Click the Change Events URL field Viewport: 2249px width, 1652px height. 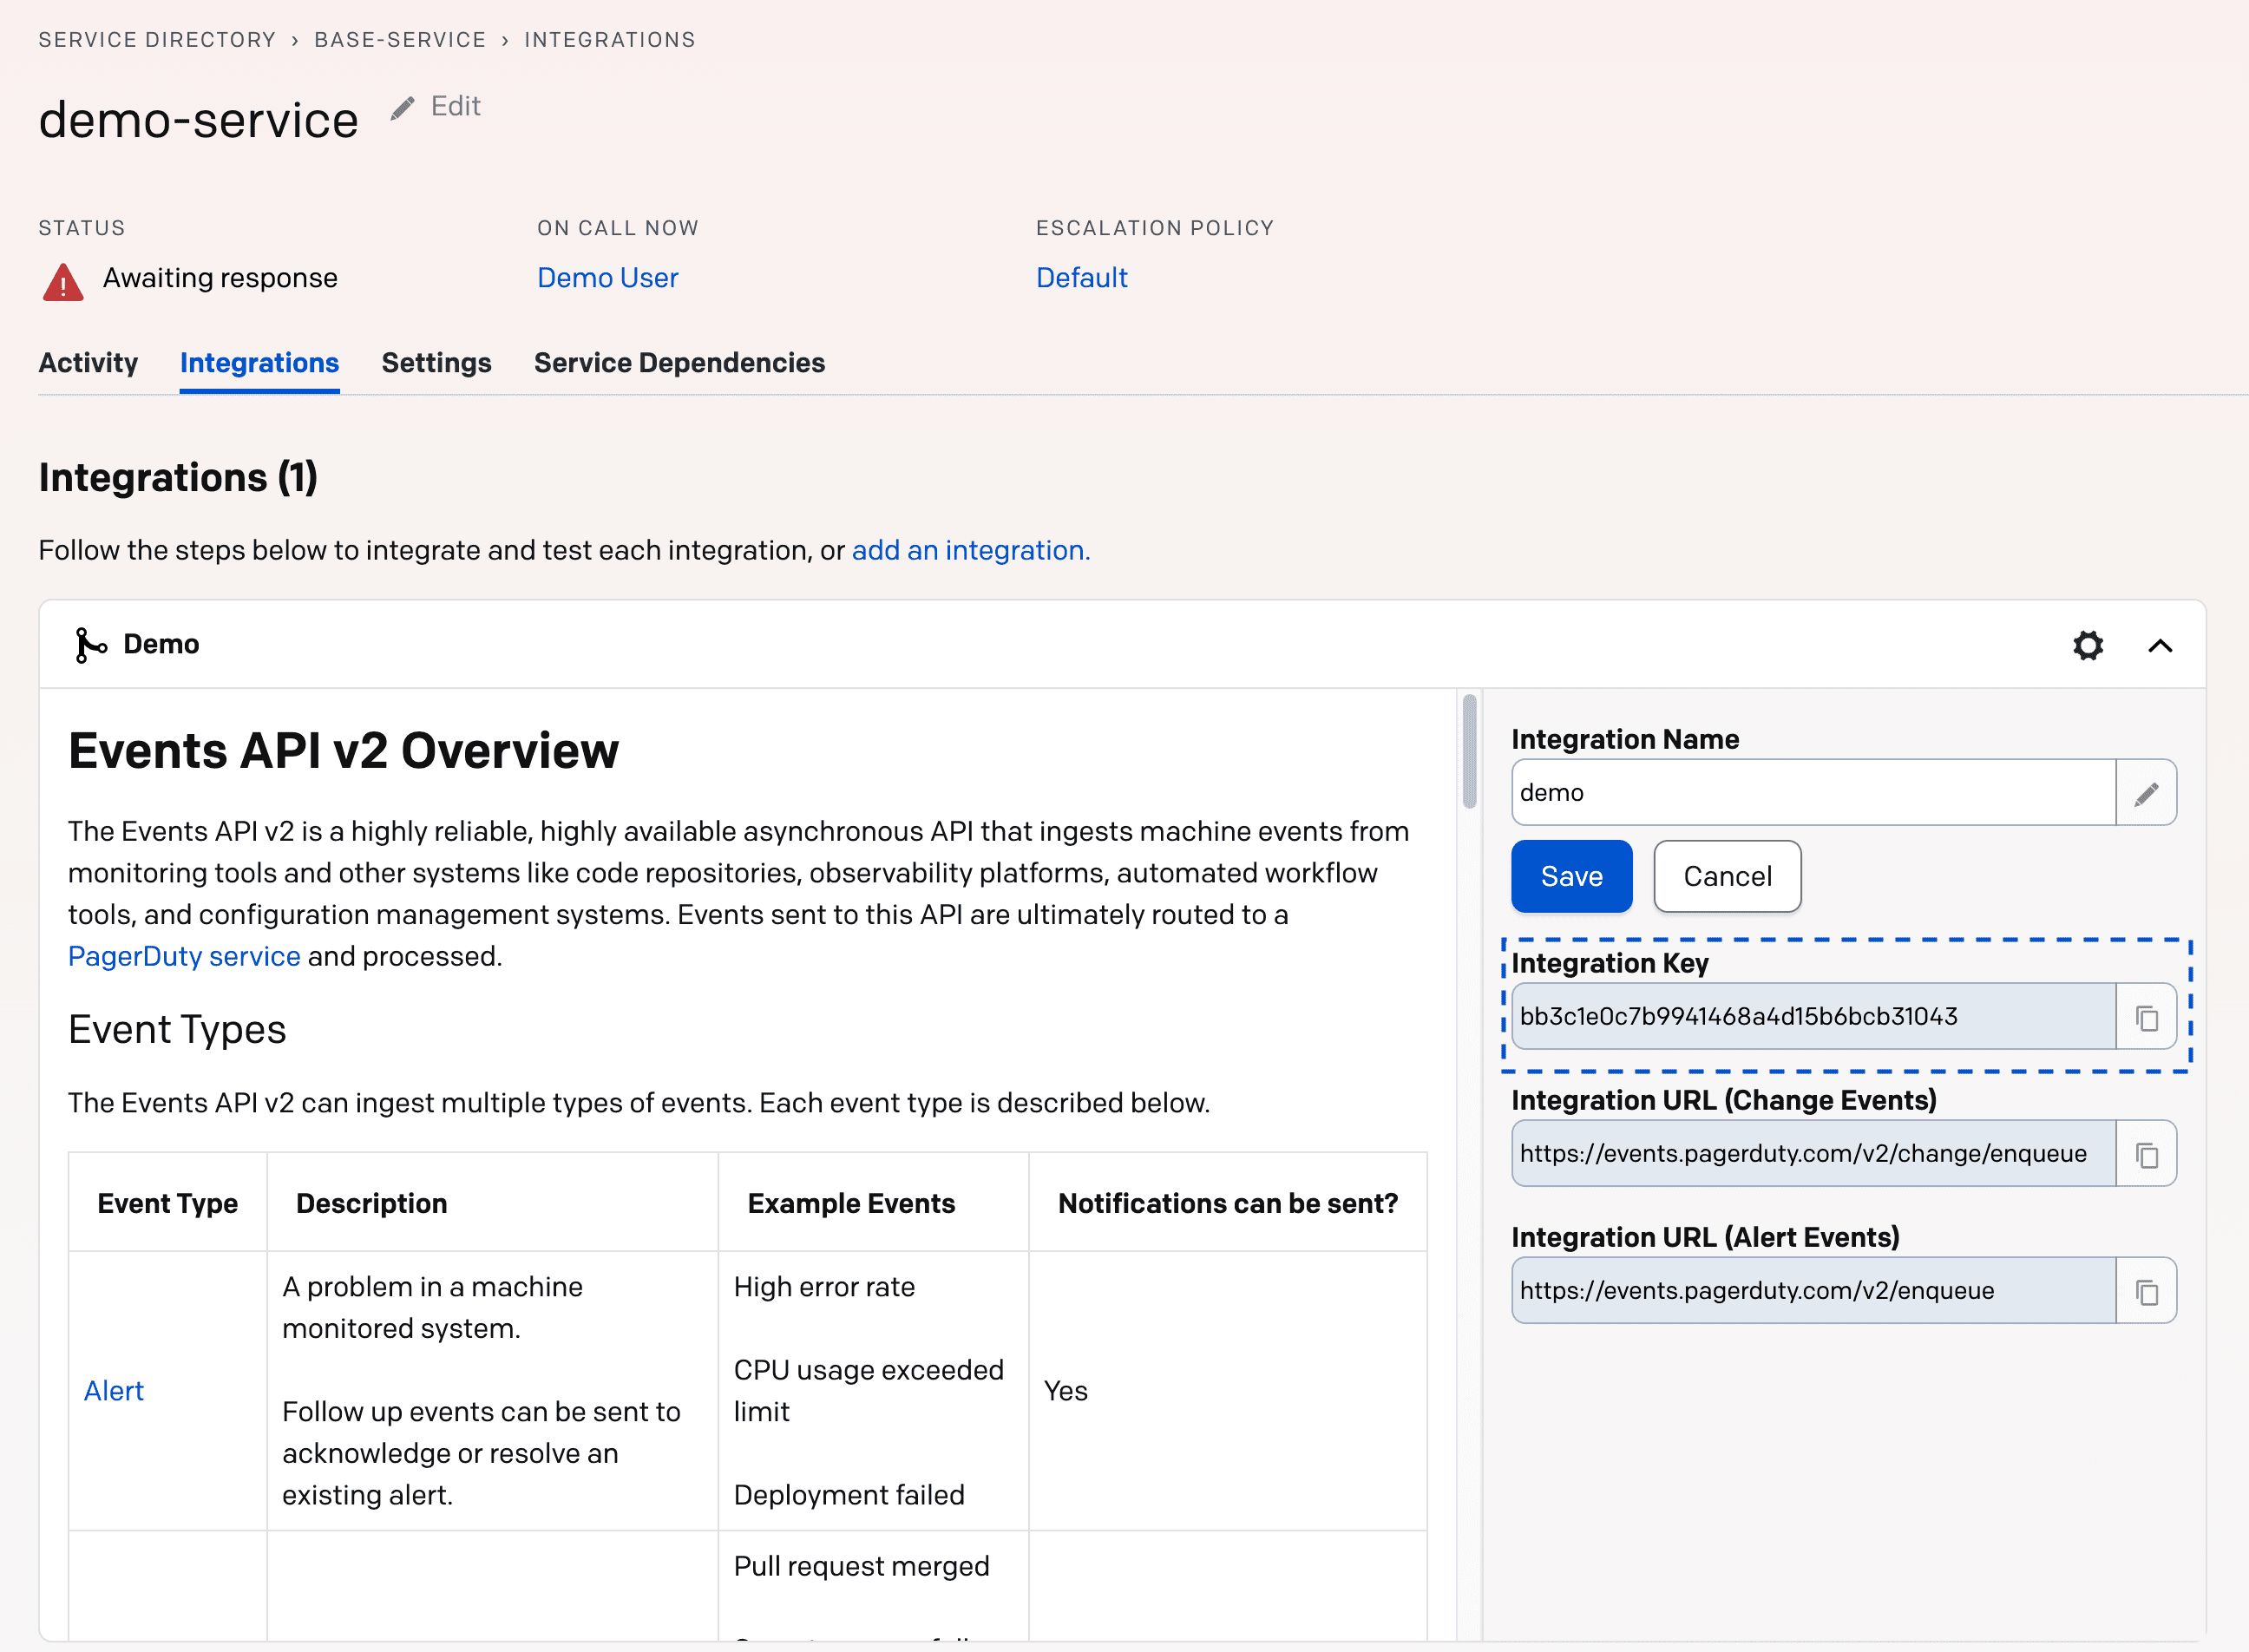coord(1814,1154)
